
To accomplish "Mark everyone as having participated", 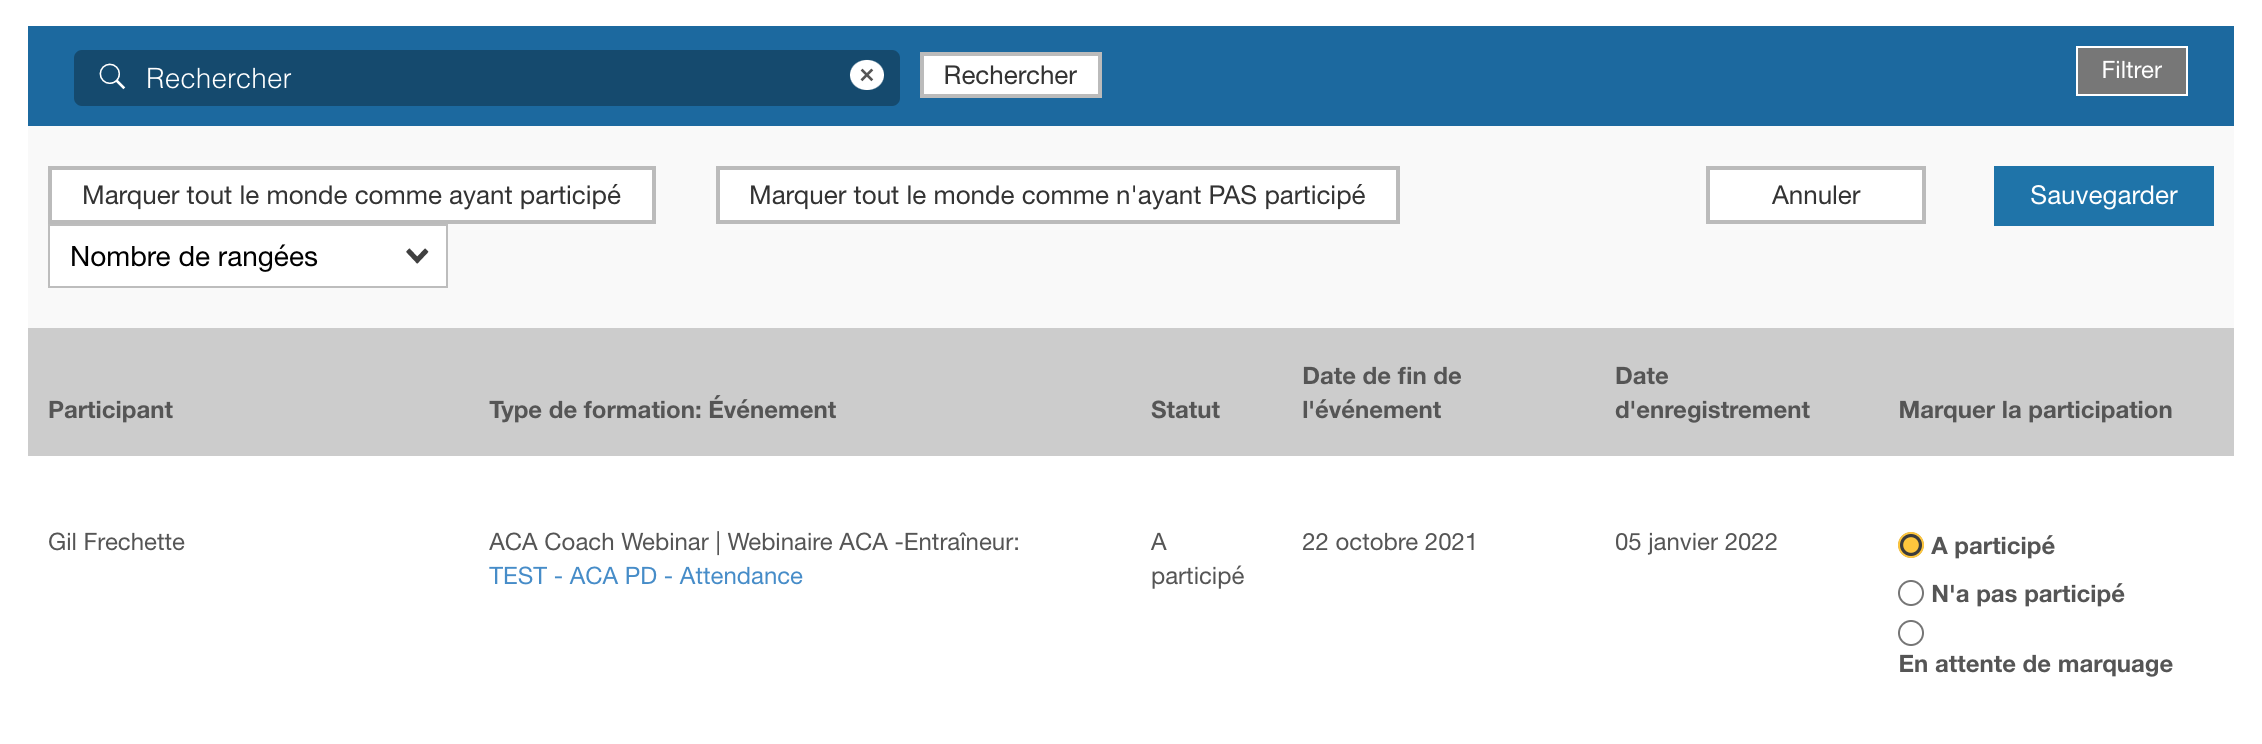I will point(351,195).
